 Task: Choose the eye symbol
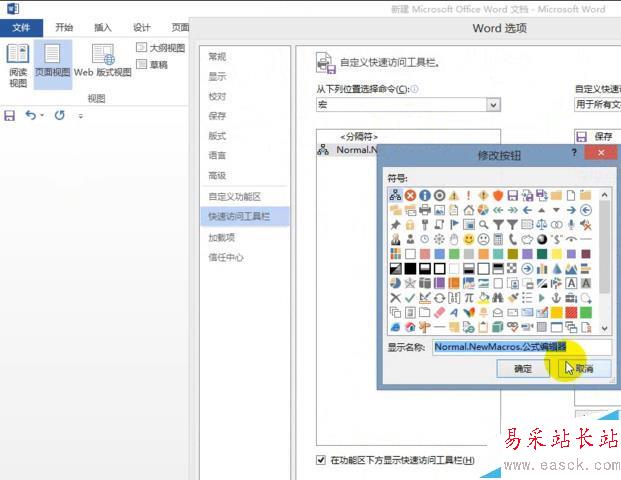click(x=571, y=239)
